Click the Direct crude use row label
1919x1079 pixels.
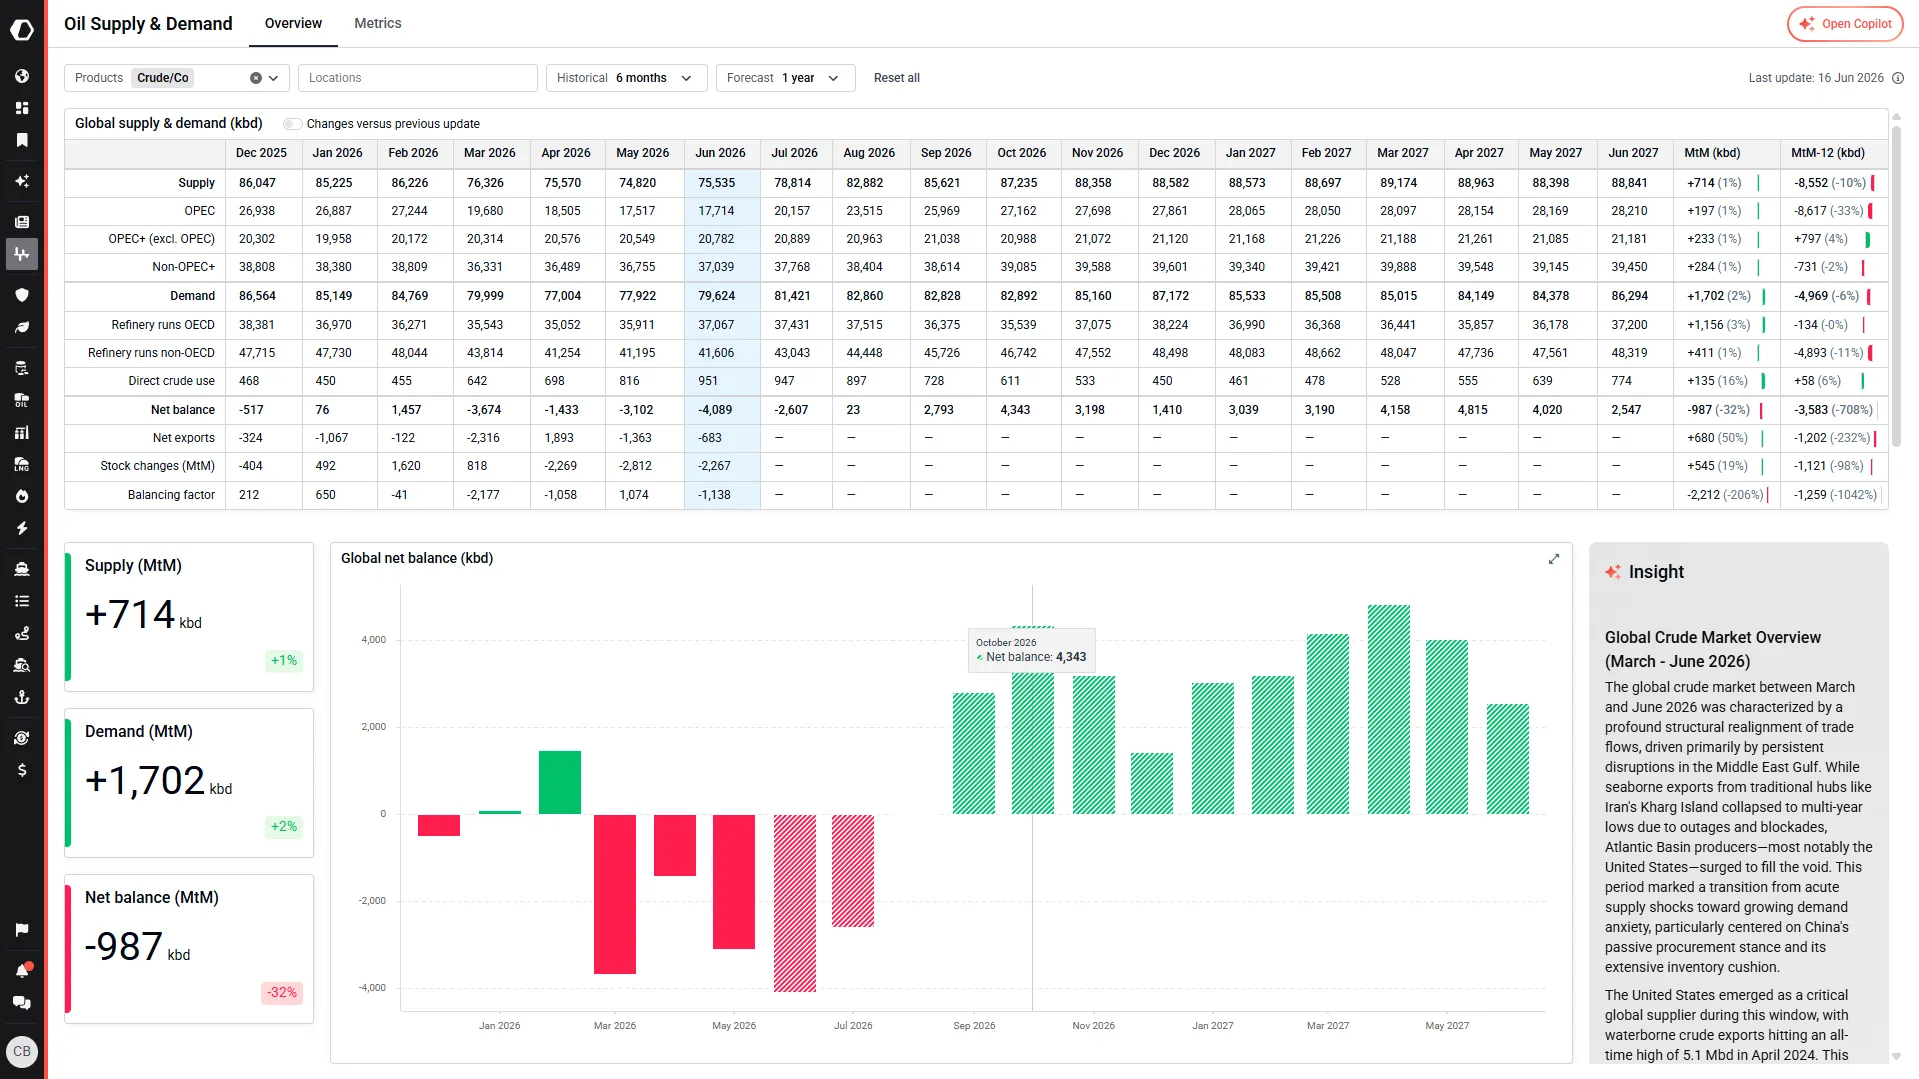click(171, 381)
